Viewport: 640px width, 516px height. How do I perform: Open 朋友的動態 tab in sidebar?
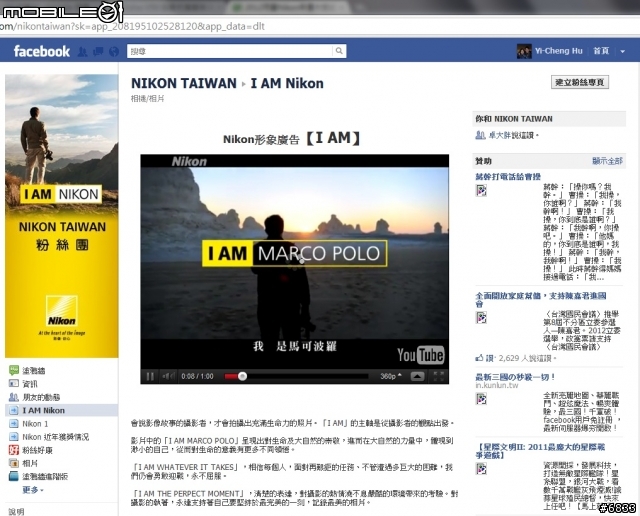(x=41, y=397)
